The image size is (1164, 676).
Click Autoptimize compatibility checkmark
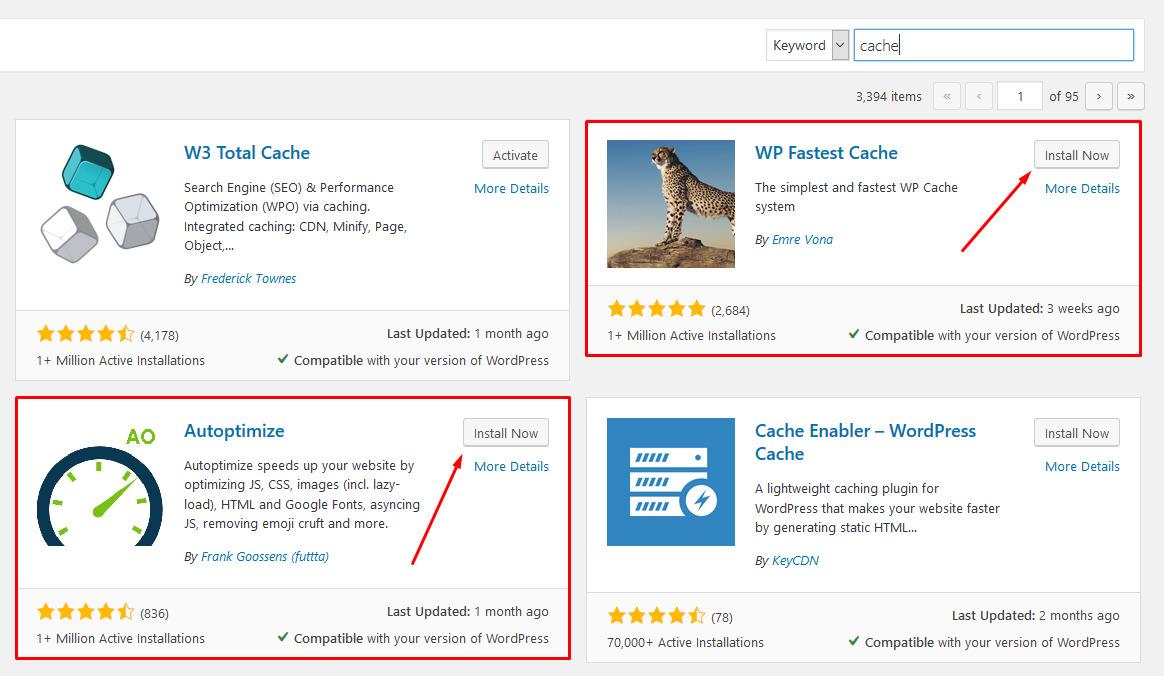[x=283, y=637]
